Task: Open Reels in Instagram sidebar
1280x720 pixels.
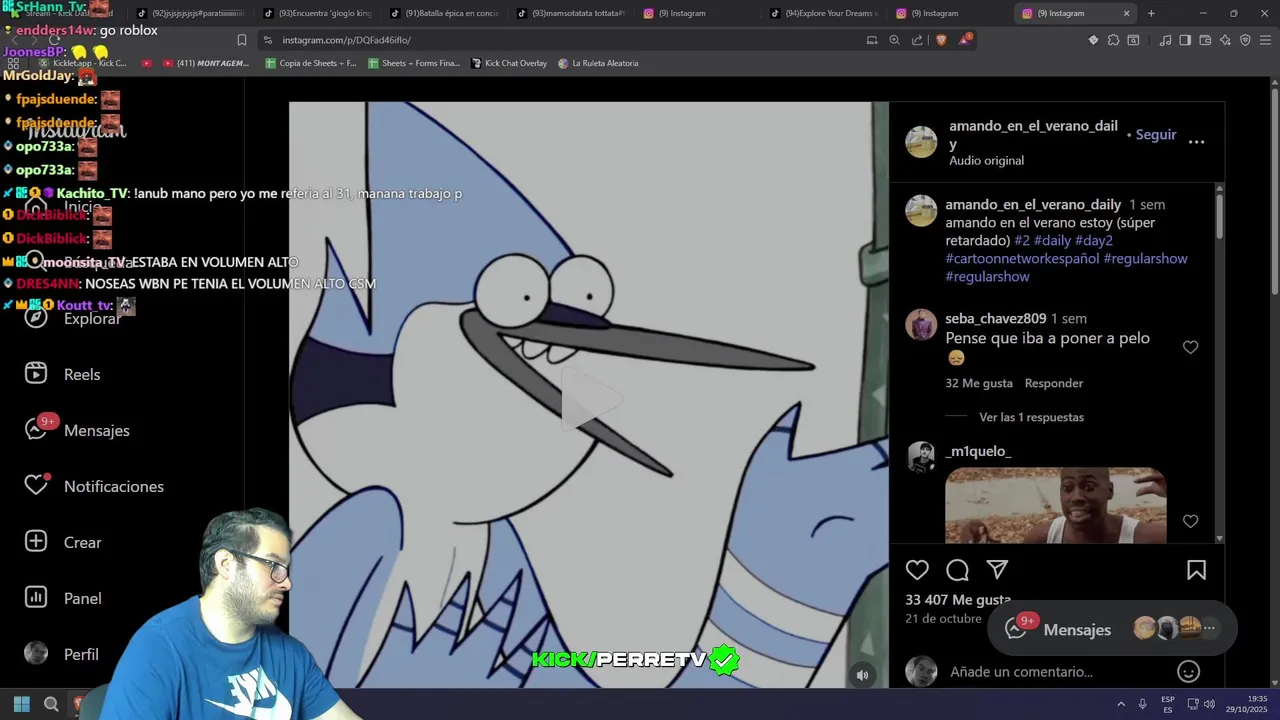Action: point(62,374)
